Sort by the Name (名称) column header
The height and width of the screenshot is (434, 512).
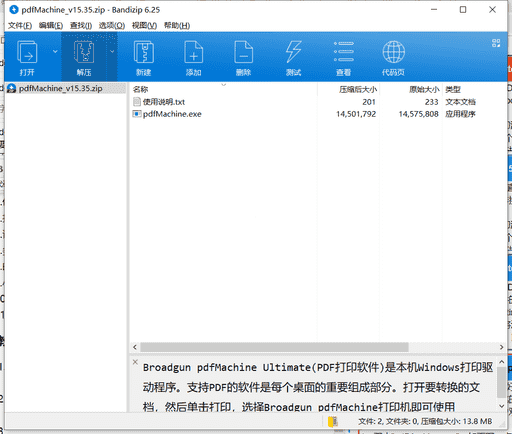(x=140, y=89)
